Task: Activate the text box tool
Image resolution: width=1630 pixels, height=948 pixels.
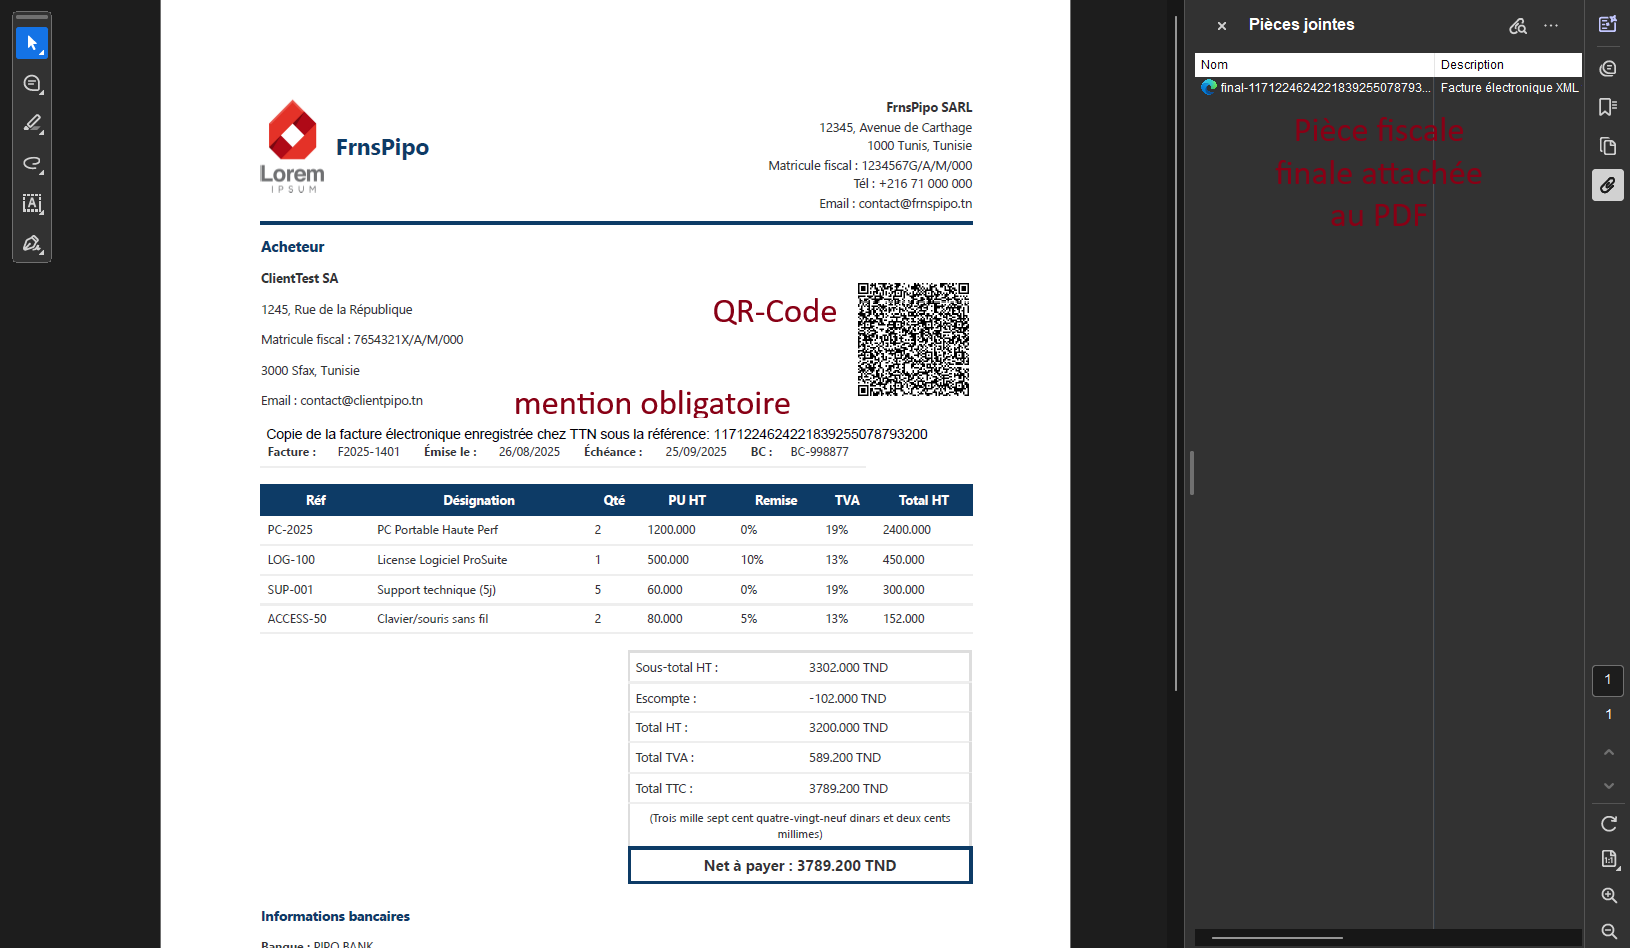Action: click(32, 204)
